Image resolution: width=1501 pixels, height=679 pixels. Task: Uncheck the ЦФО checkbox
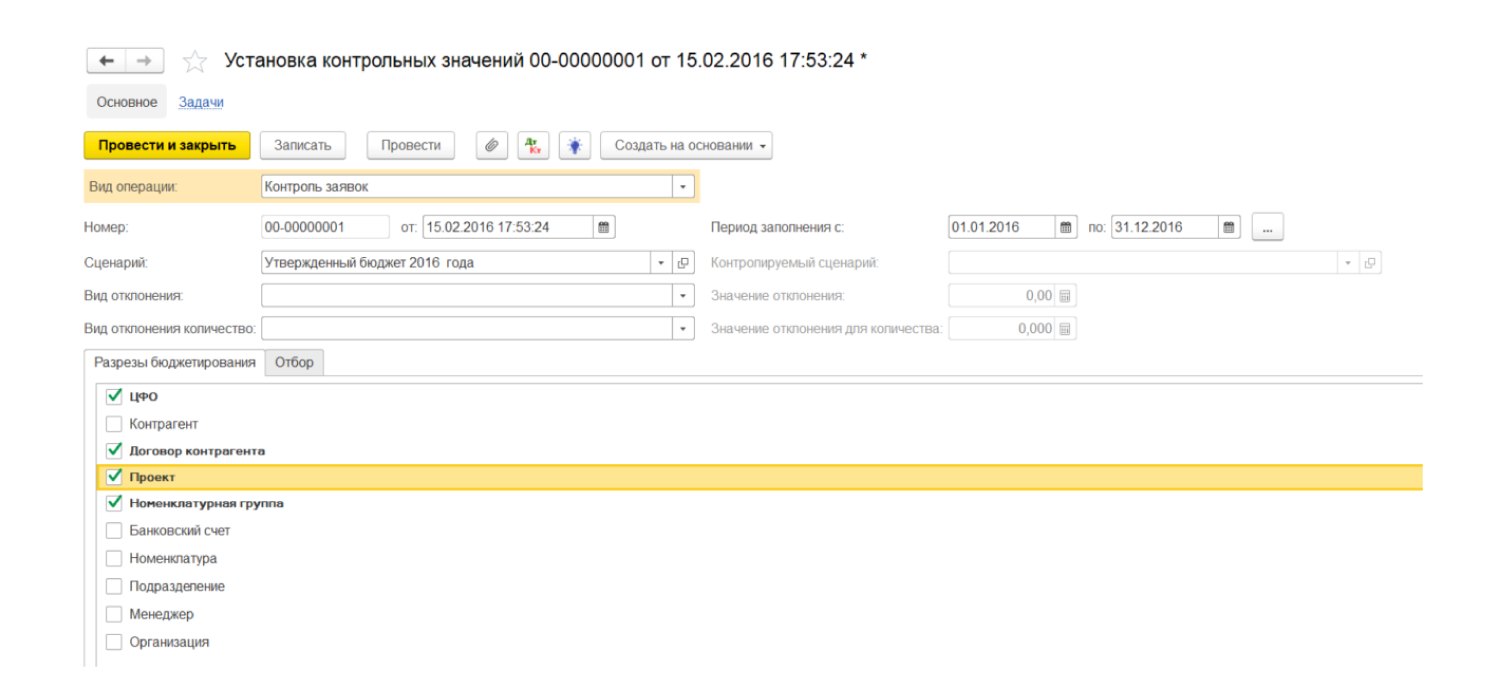(114, 396)
